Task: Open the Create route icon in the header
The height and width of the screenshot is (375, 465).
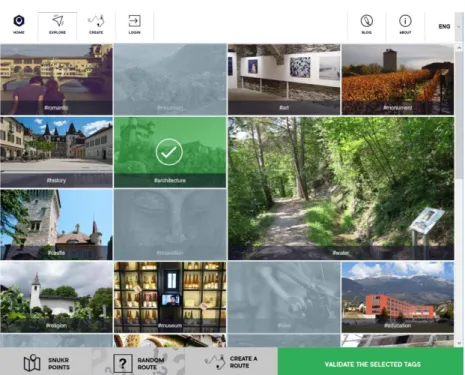Action: tap(96, 21)
